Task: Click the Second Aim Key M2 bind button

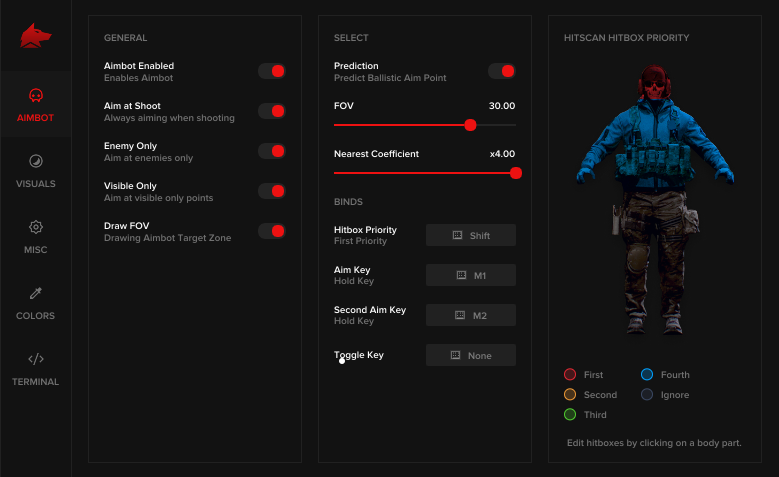Action: (471, 315)
